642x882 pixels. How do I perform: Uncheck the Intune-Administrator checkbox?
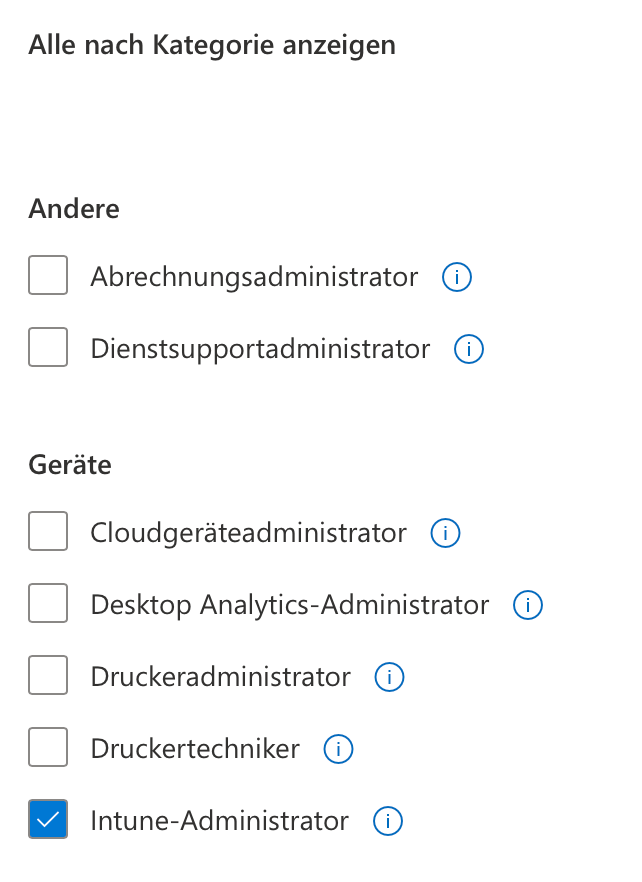[x=48, y=819]
